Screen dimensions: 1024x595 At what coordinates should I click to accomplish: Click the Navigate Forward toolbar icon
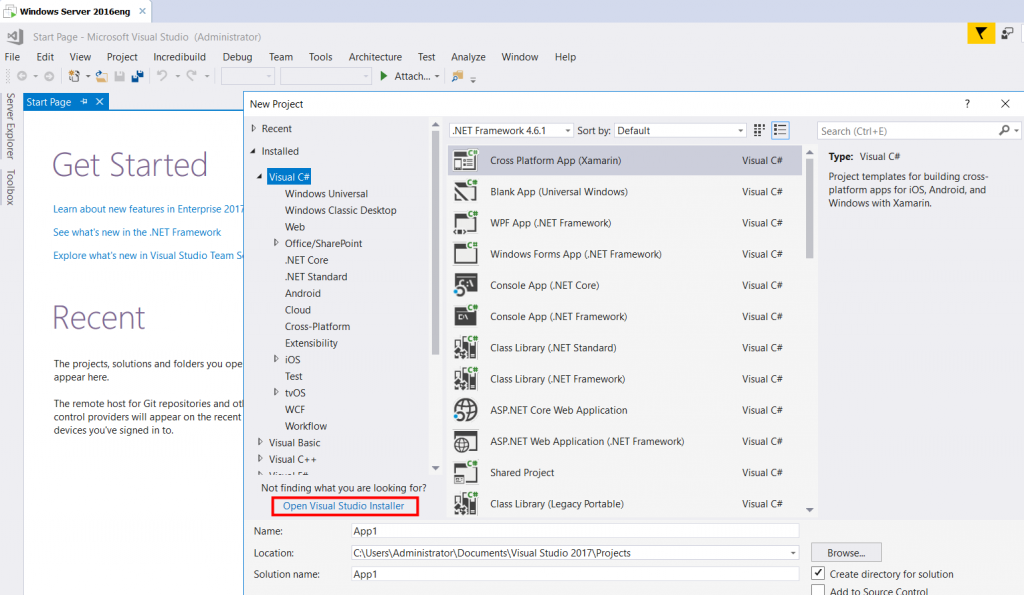click(49, 76)
